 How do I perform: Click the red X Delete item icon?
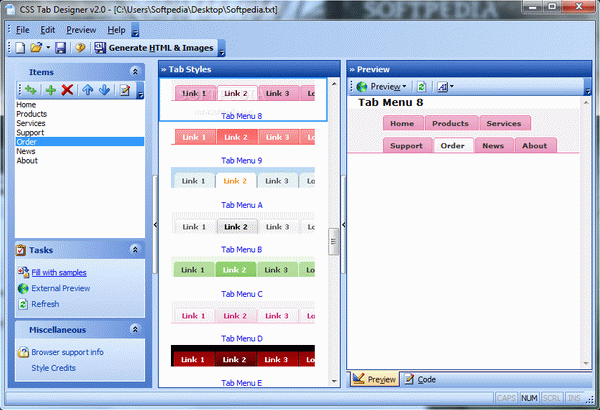[x=67, y=90]
